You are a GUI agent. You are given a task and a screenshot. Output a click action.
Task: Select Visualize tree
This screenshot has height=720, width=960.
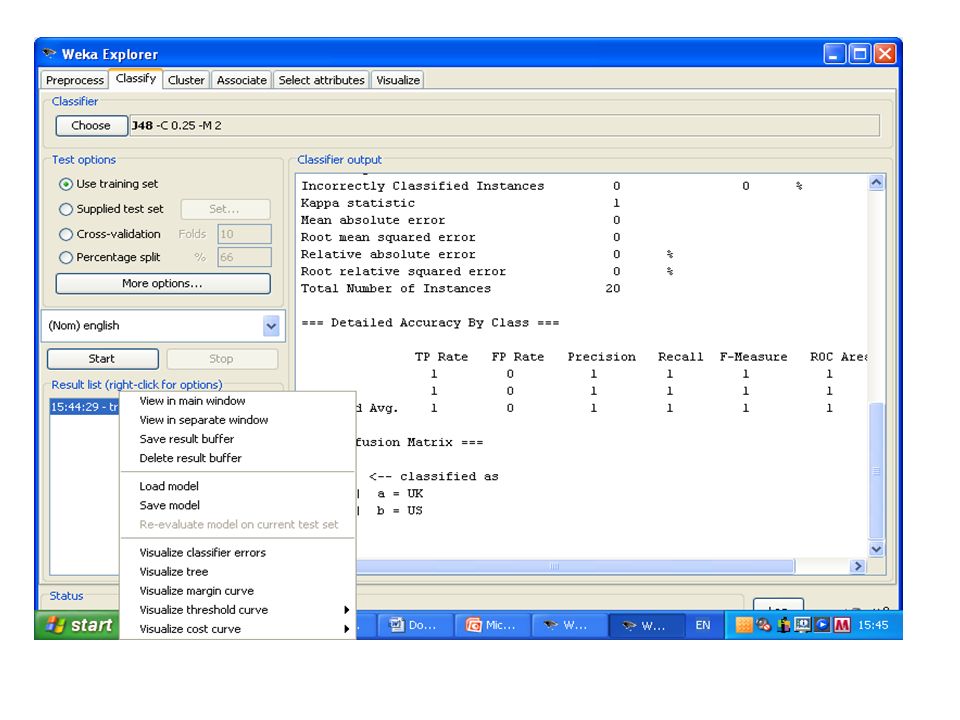tap(238, 571)
